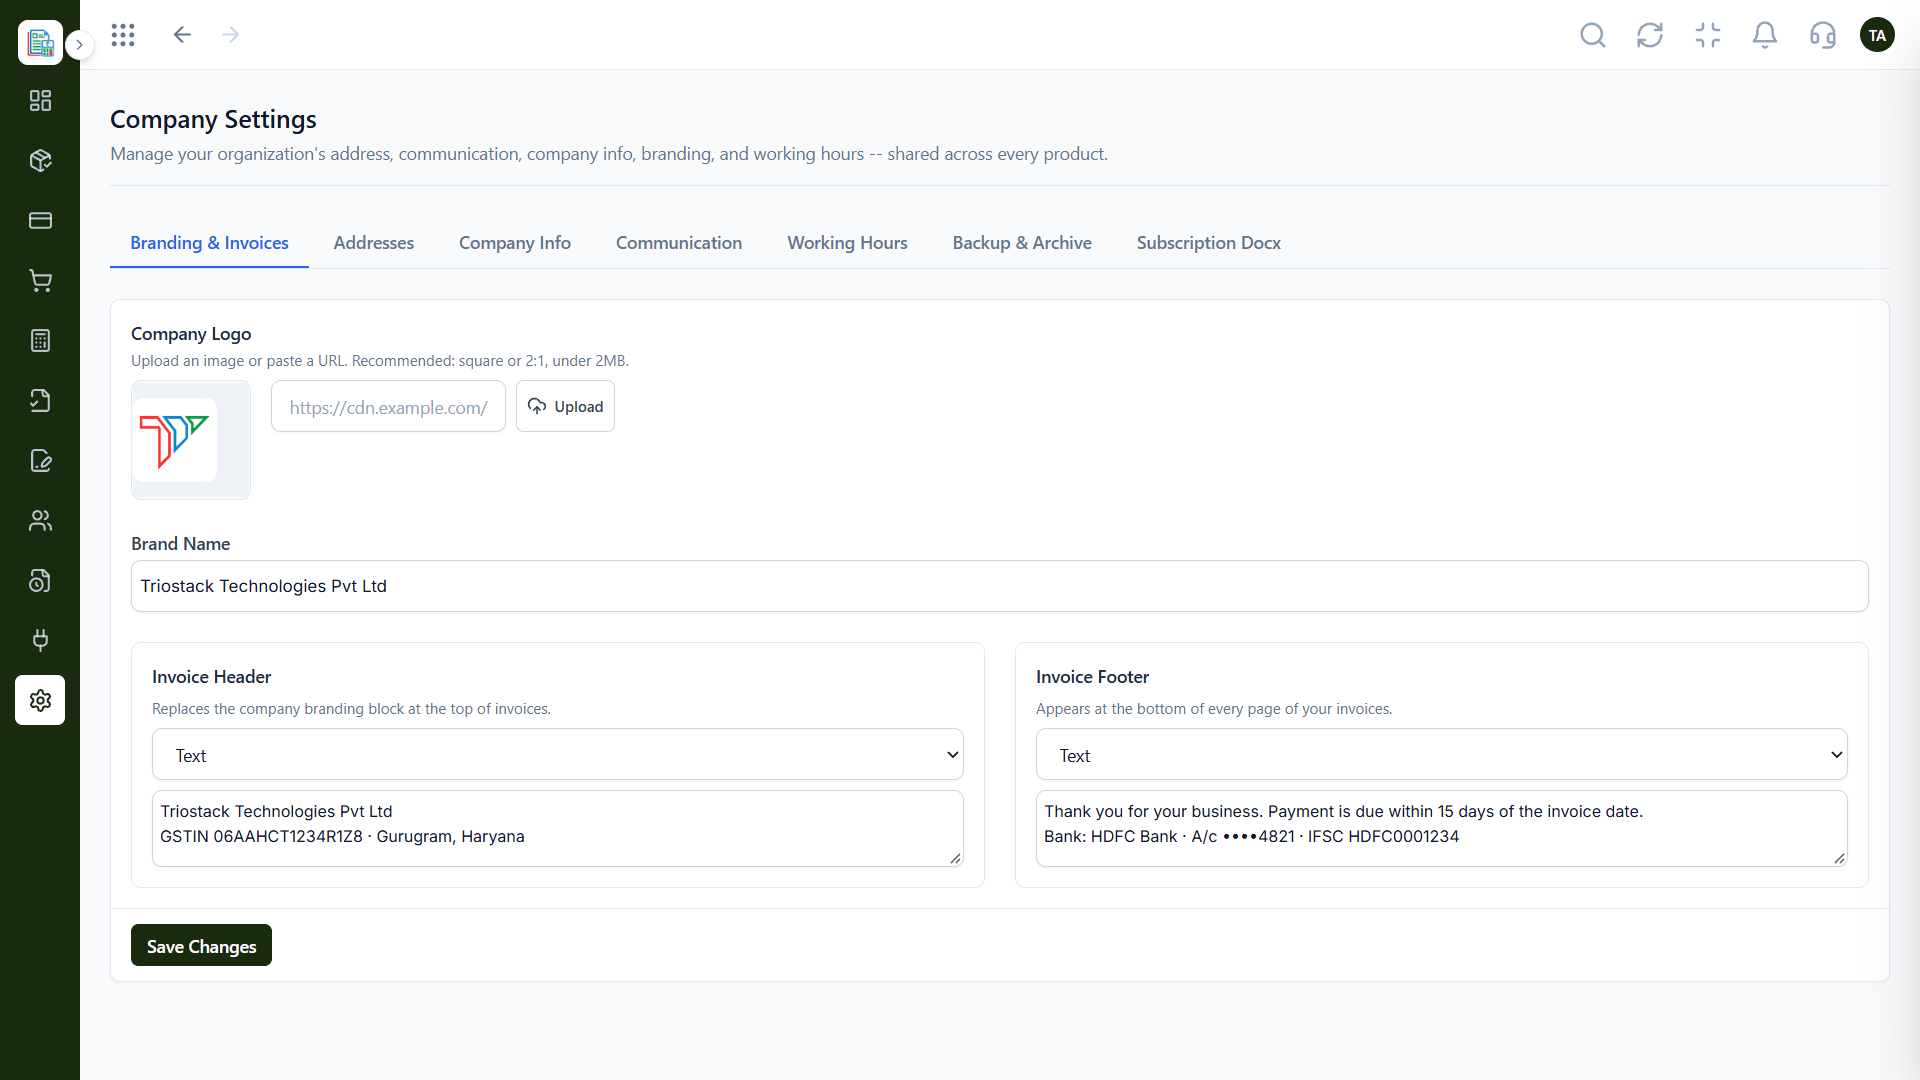Click the Company Logo label

click(x=191, y=334)
